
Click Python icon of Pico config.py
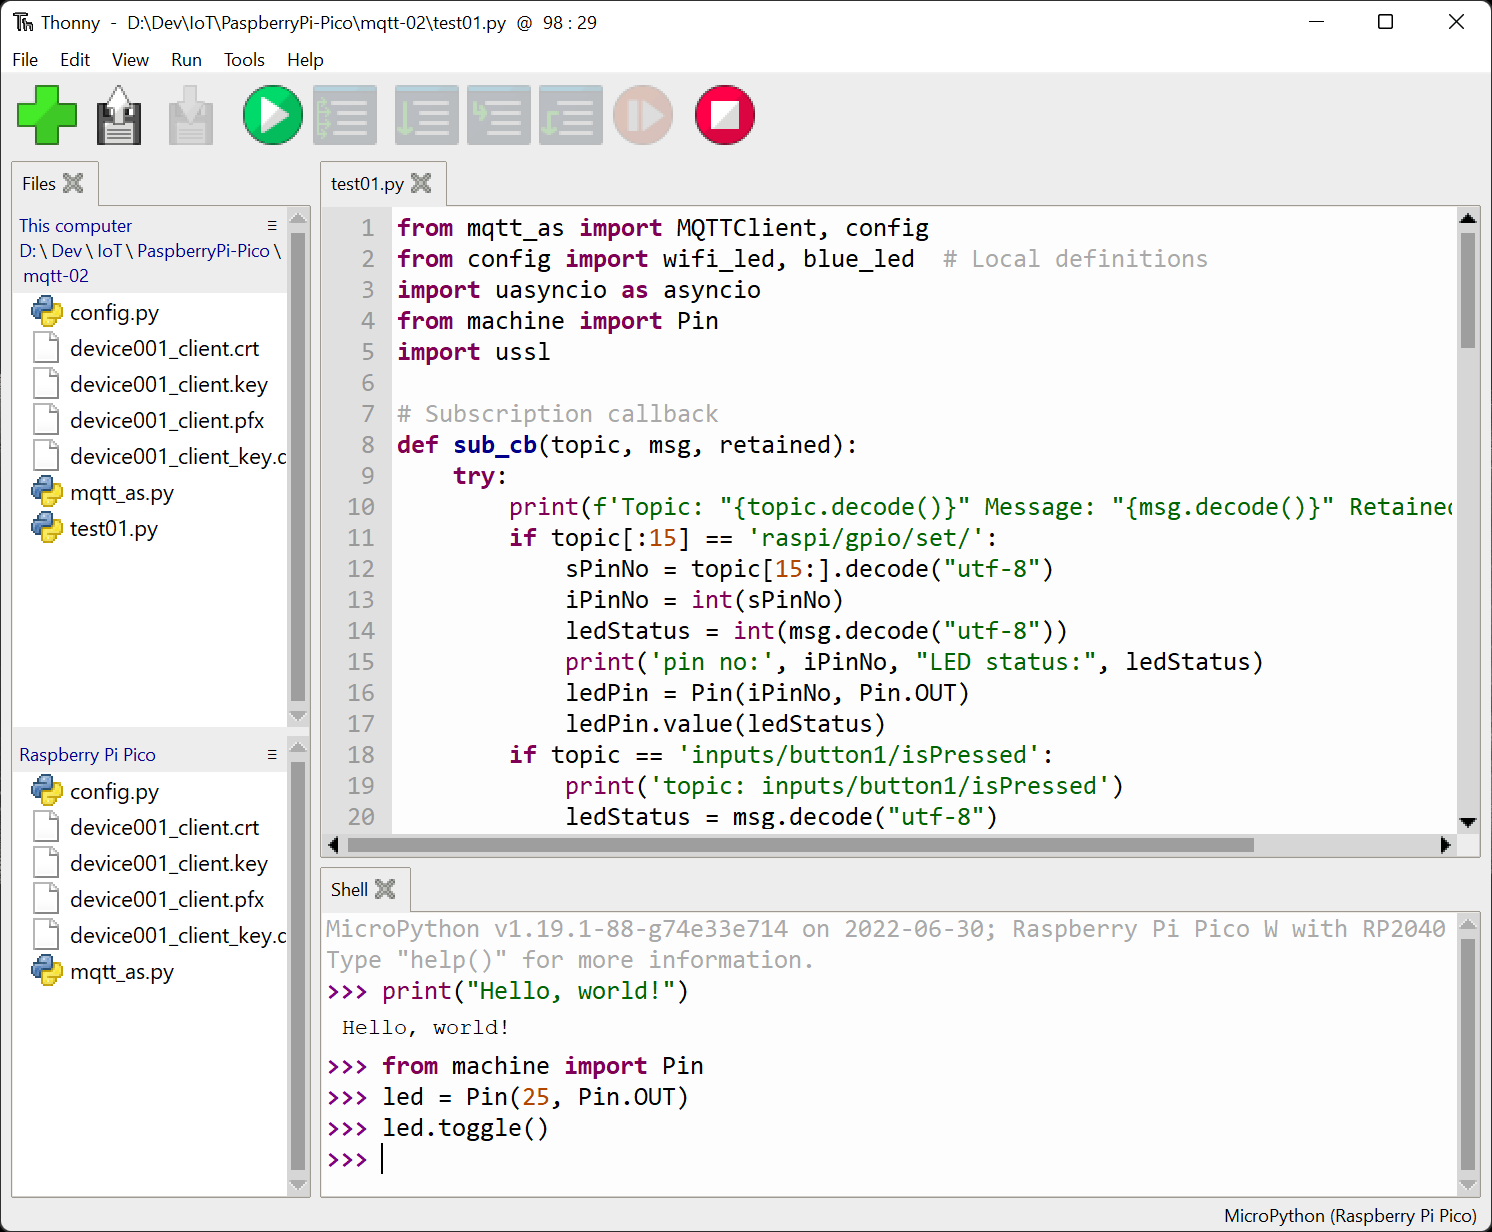(47, 791)
